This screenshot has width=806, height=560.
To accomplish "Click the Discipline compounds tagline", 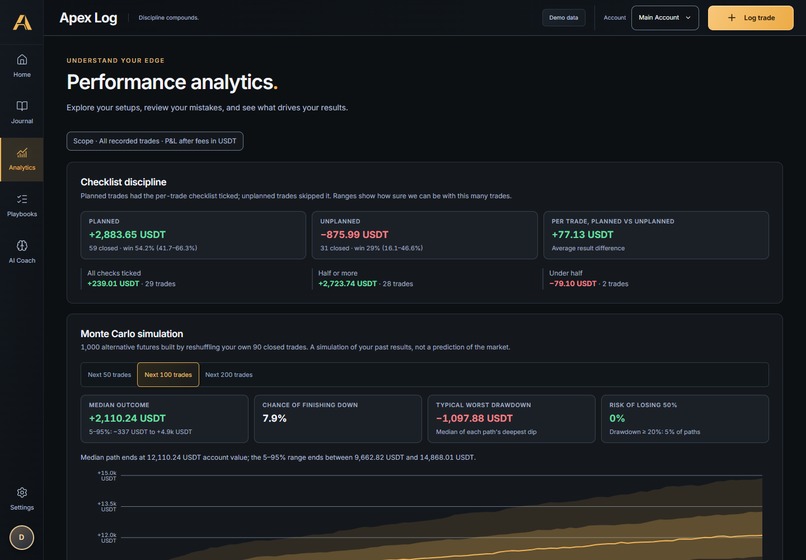I will tap(169, 17).
